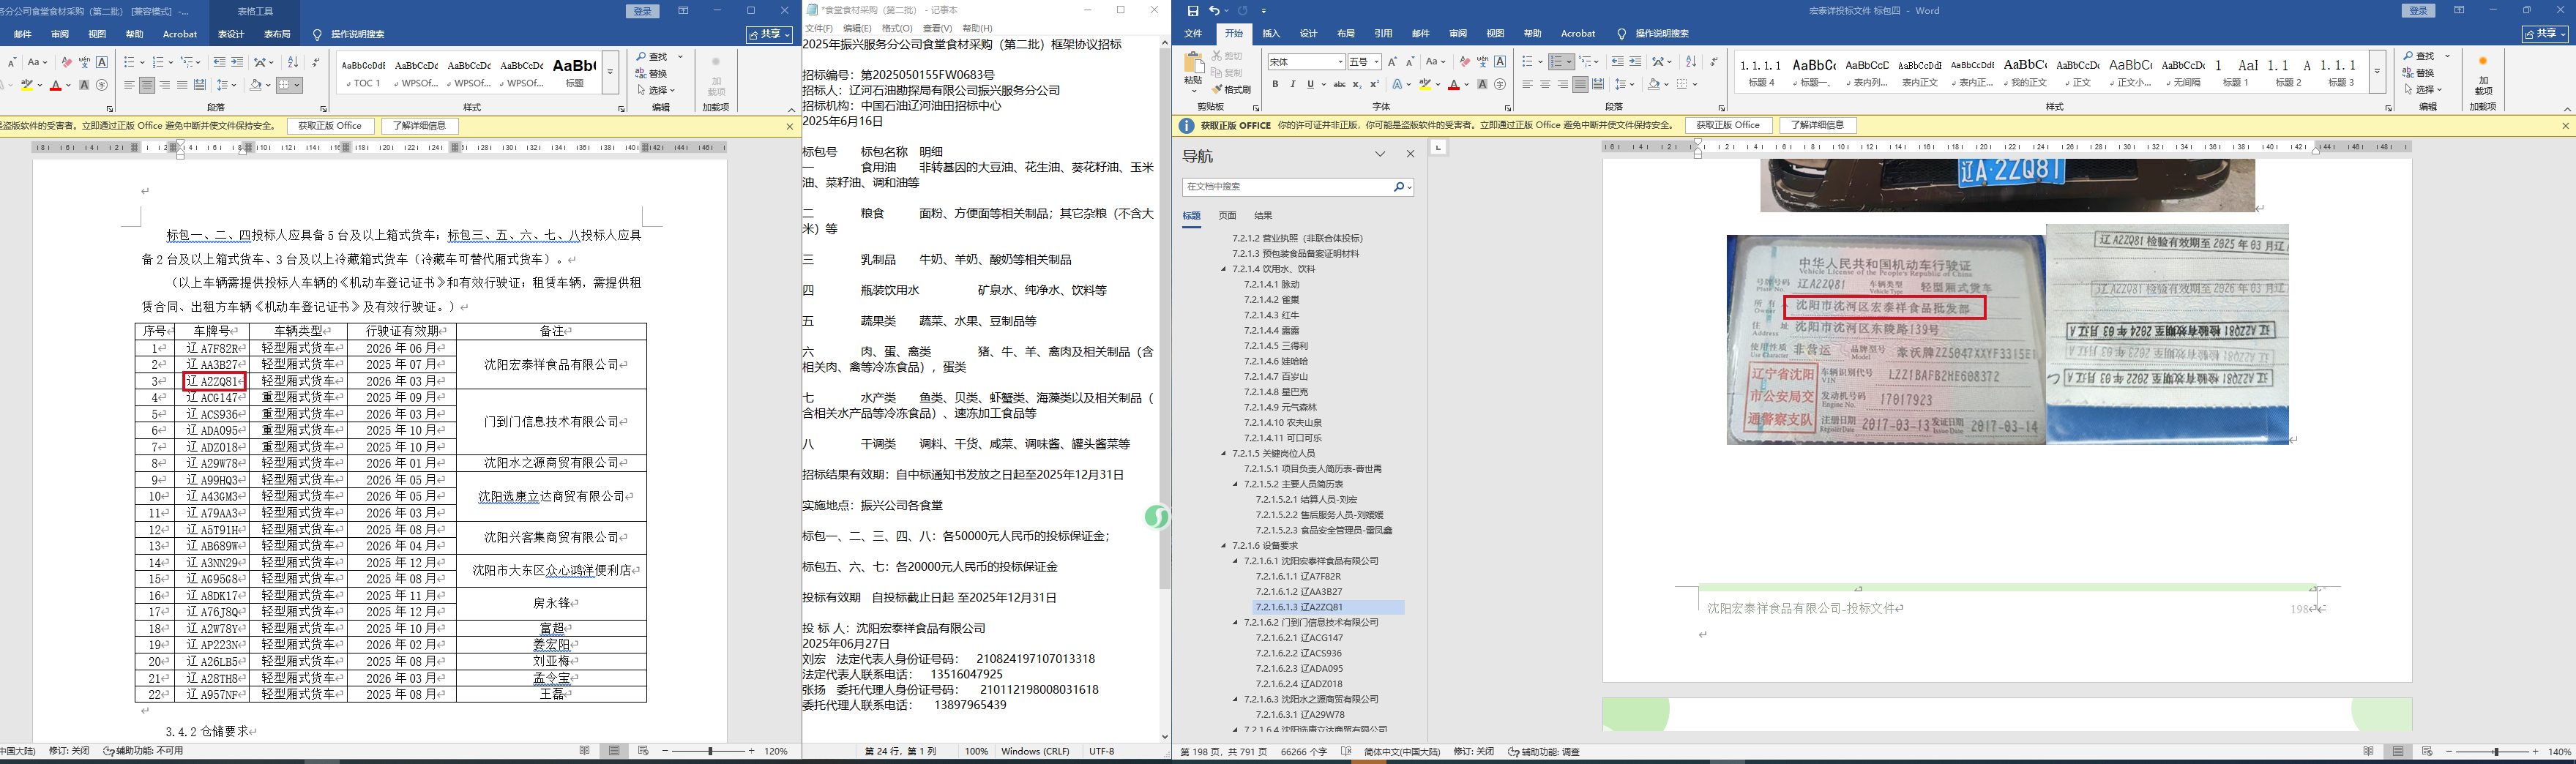Toggle center alignment in the left Word ribbon
The image size is (2576, 764).
[147, 85]
